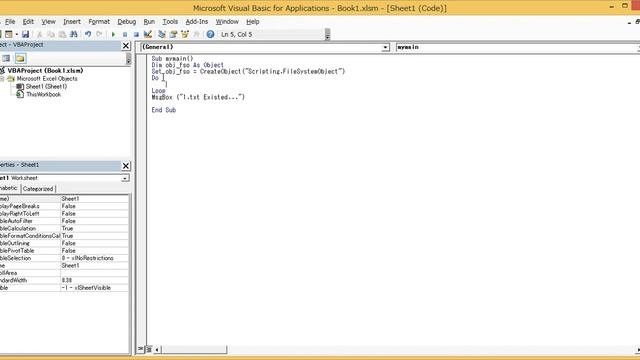Open the File menu
Image resolution: width=640 pixels, height=360 pixels.
10,22
